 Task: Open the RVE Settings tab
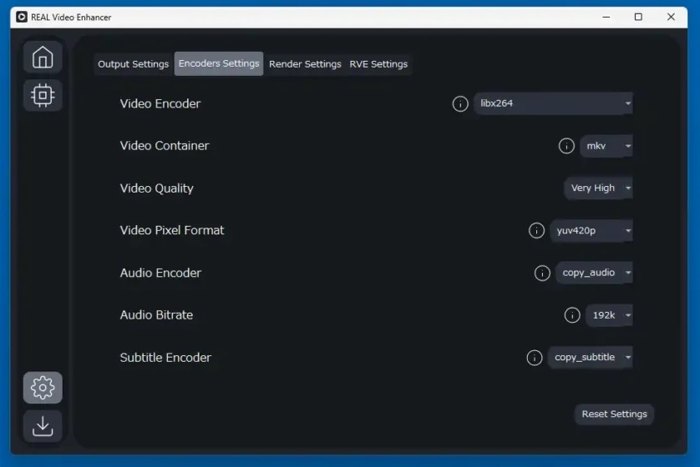(379, 64)
